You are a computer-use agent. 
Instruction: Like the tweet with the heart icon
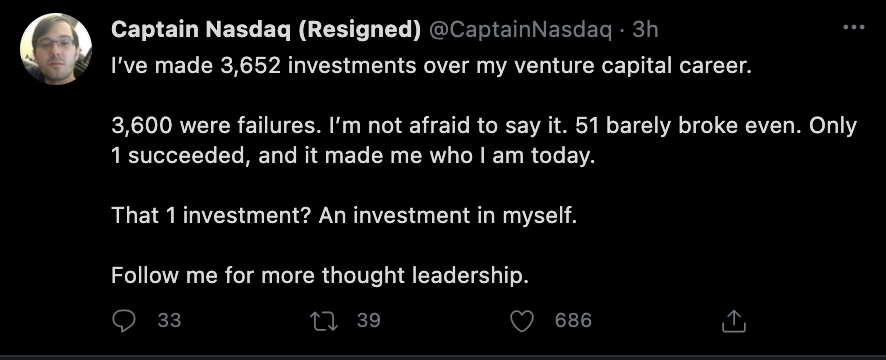tap(522, 321)
